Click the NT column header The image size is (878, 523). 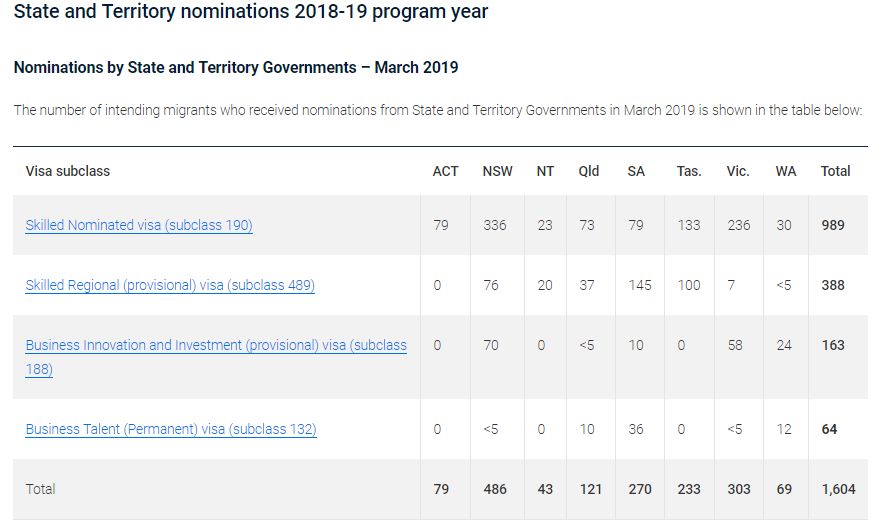545,171
